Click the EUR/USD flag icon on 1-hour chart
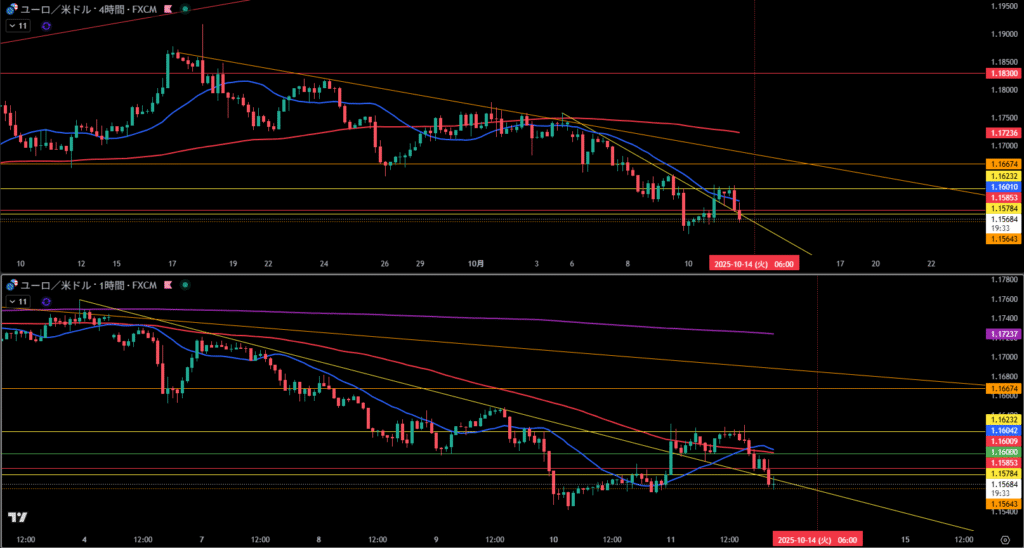 [x=11, y=284]
